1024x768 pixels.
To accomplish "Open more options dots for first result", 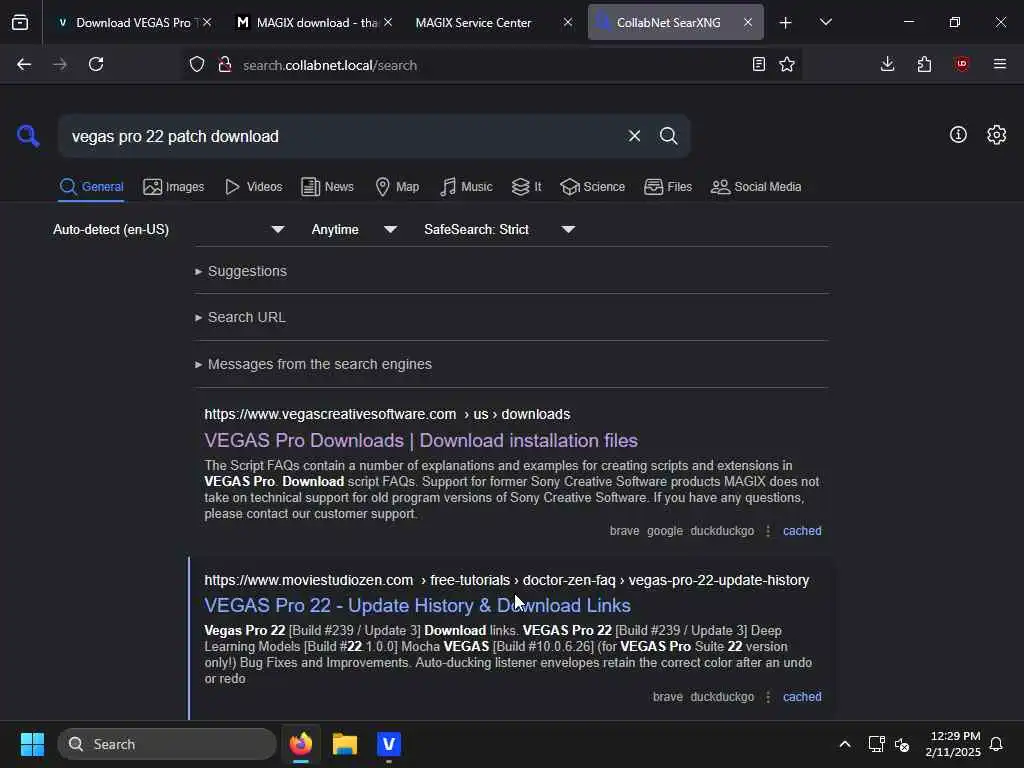I will [768, 531].
